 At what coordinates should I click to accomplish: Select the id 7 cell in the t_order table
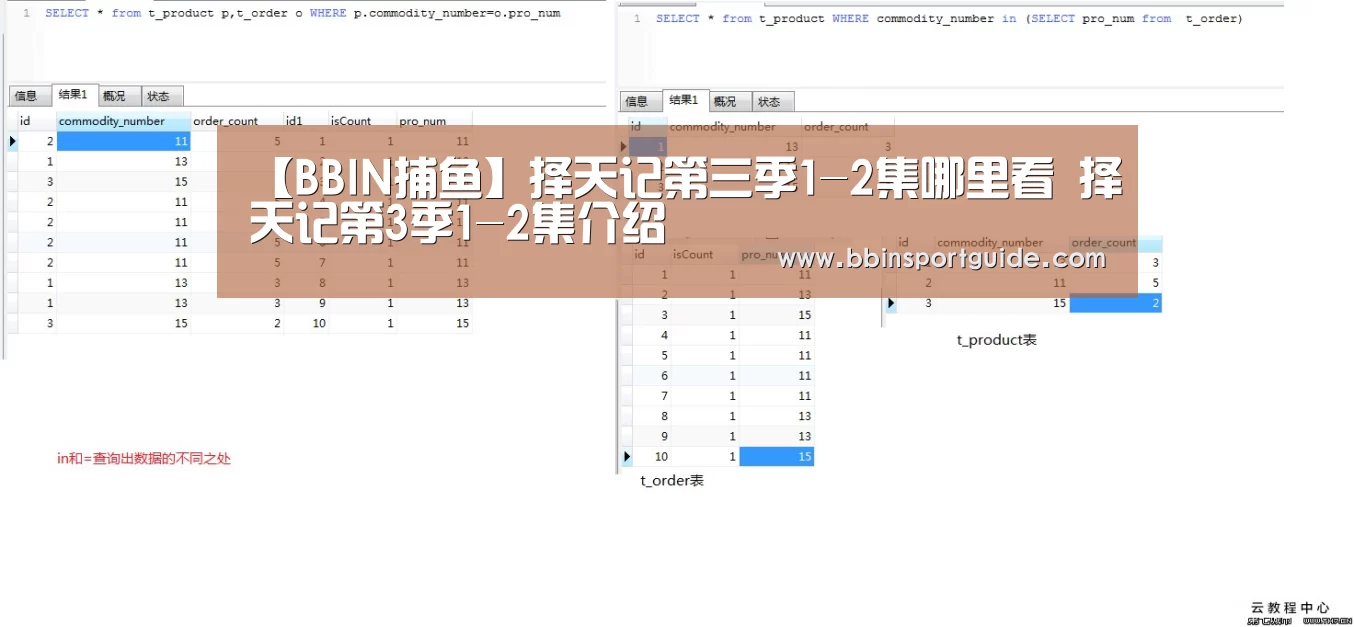(652, 396)
